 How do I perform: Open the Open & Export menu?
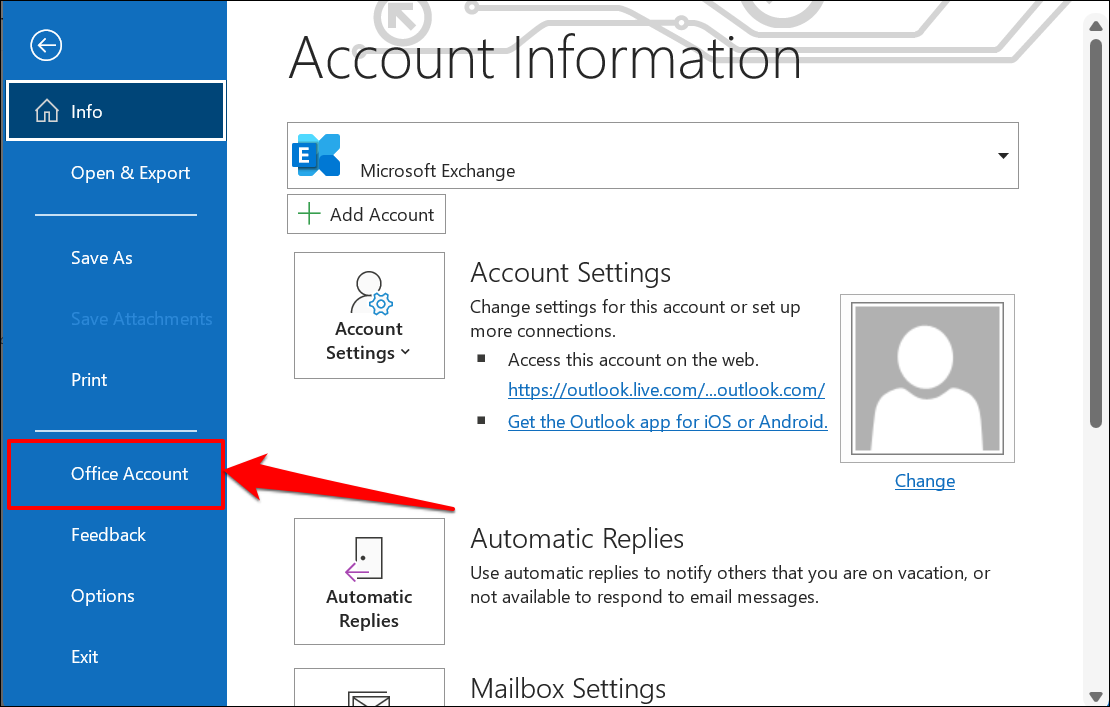coord(130,173)
